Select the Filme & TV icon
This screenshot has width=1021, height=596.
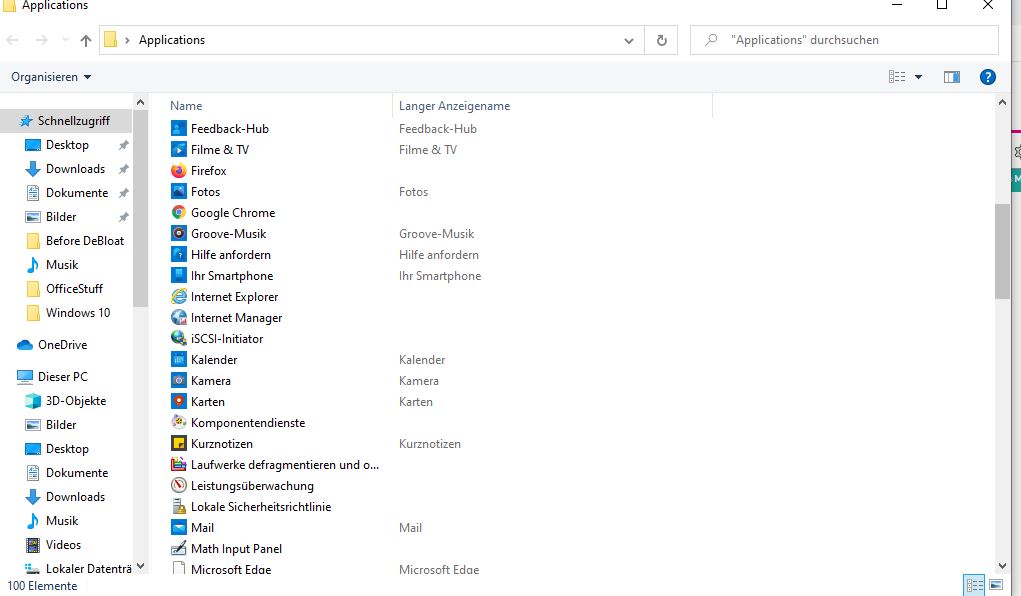(178, 149)
